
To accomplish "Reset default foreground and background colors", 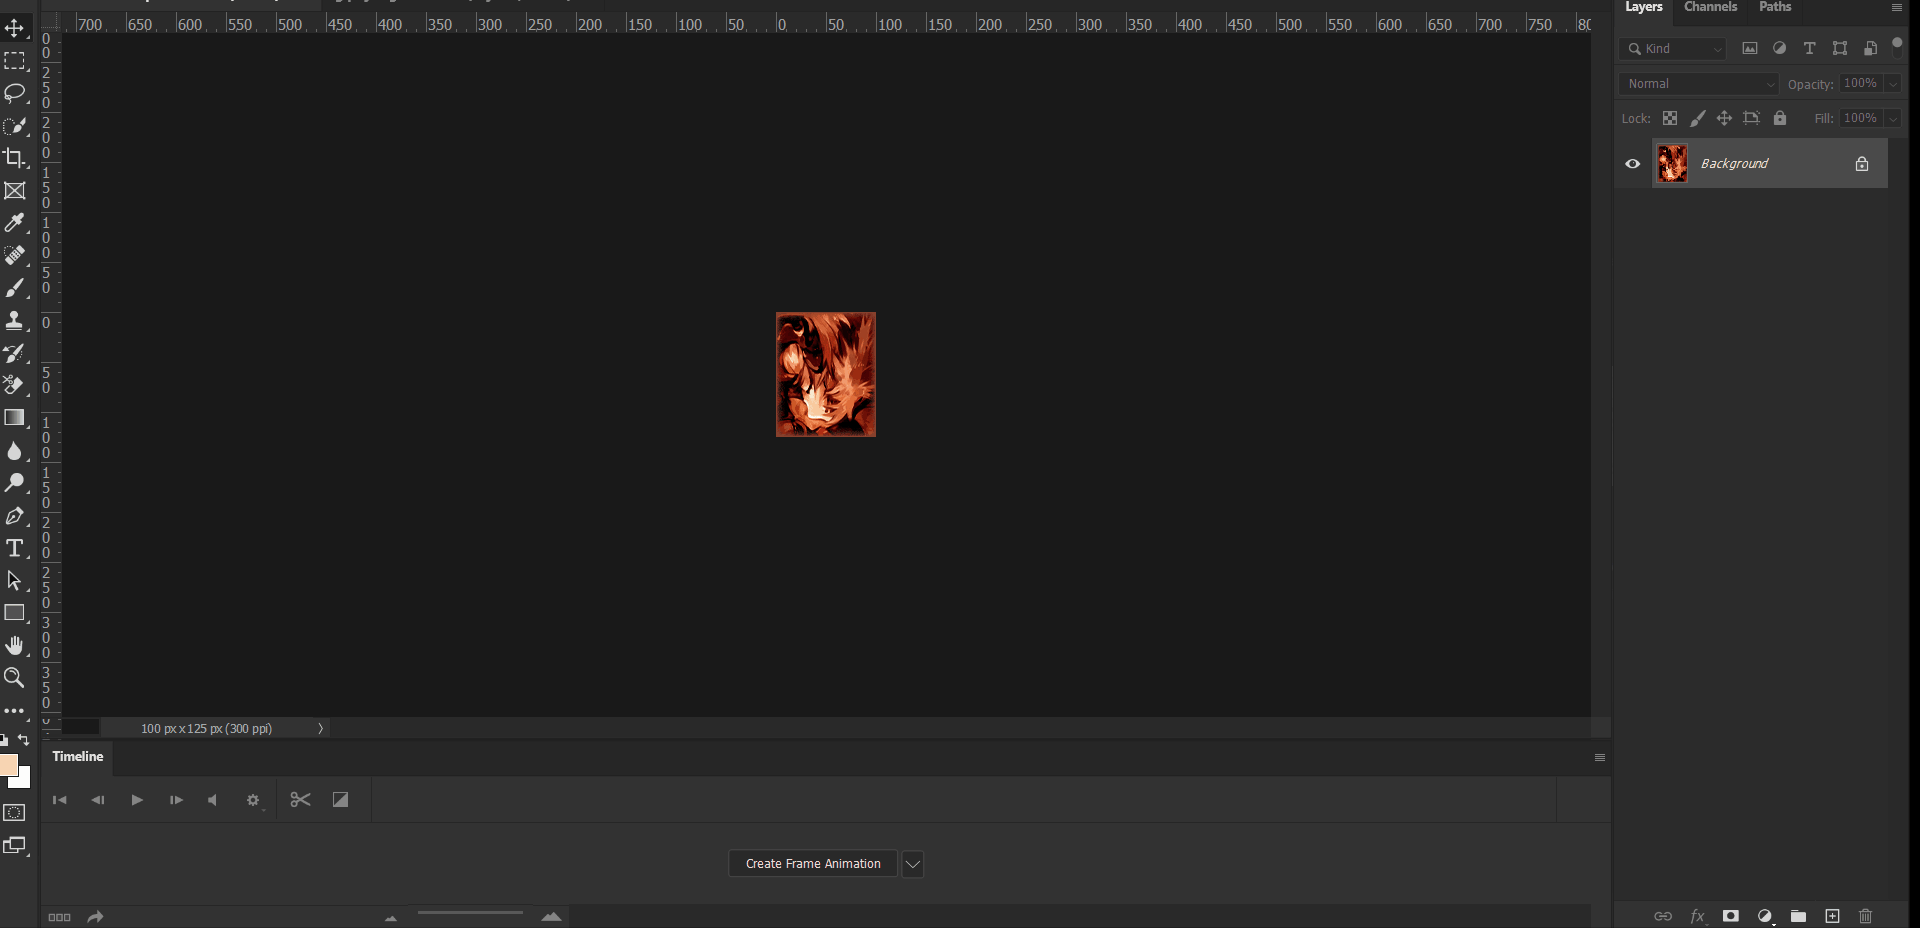I will coord(4,741).
